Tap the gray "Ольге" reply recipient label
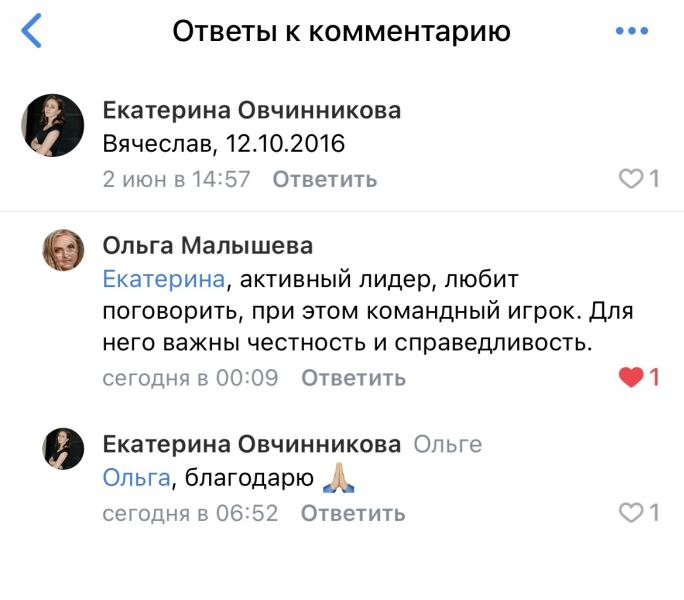This screenshot has width=684, height=600. tap(447, 445)
